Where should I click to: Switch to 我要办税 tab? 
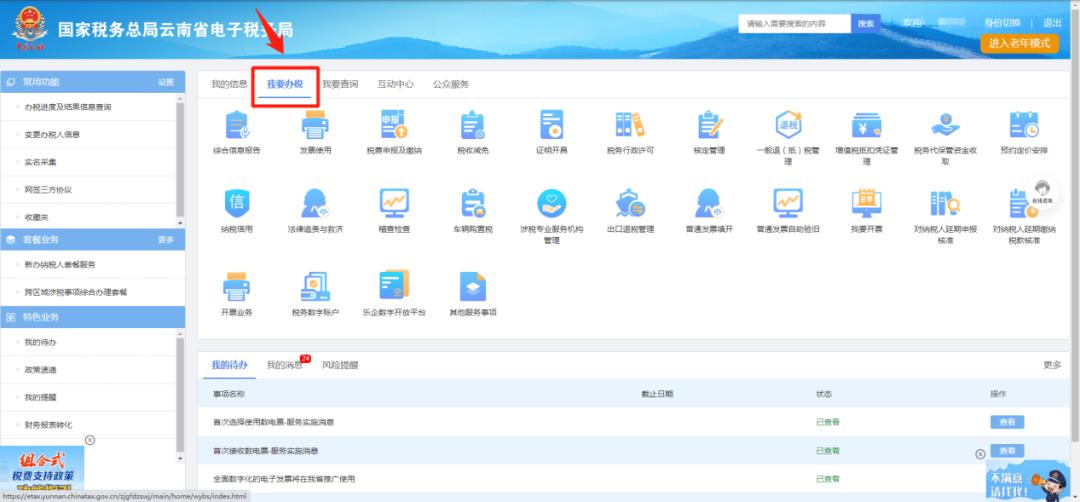pyautogui.click(x=284, y=84)
